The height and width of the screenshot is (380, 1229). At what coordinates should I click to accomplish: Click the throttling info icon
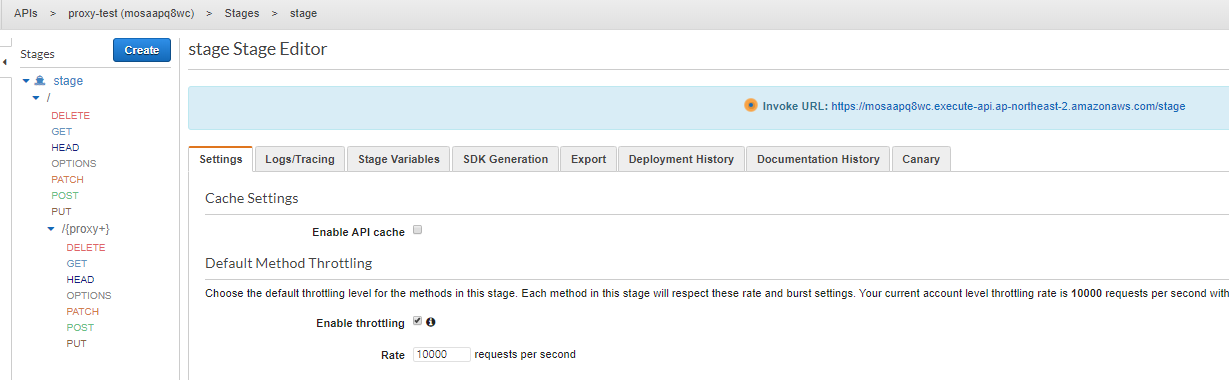click(431, 322)
